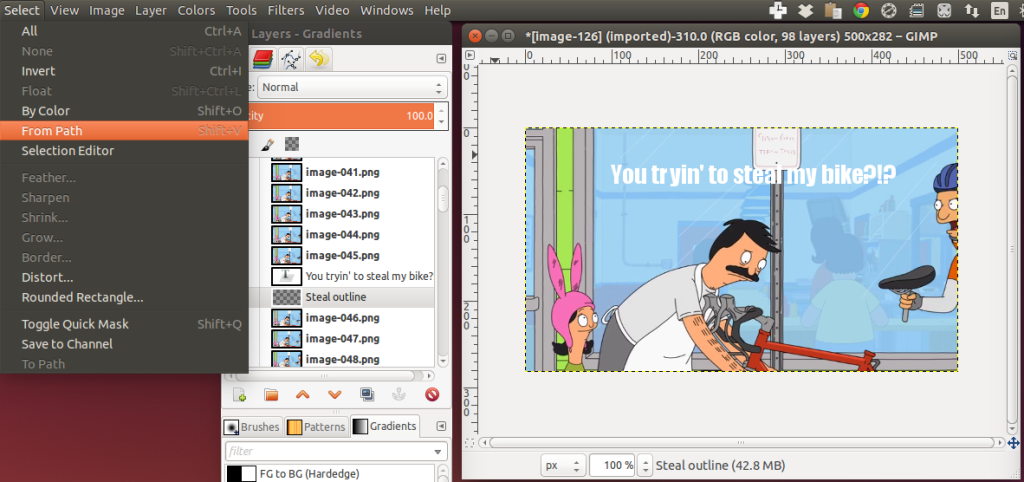Open the Undo History tab icon

tap(318, 59)
